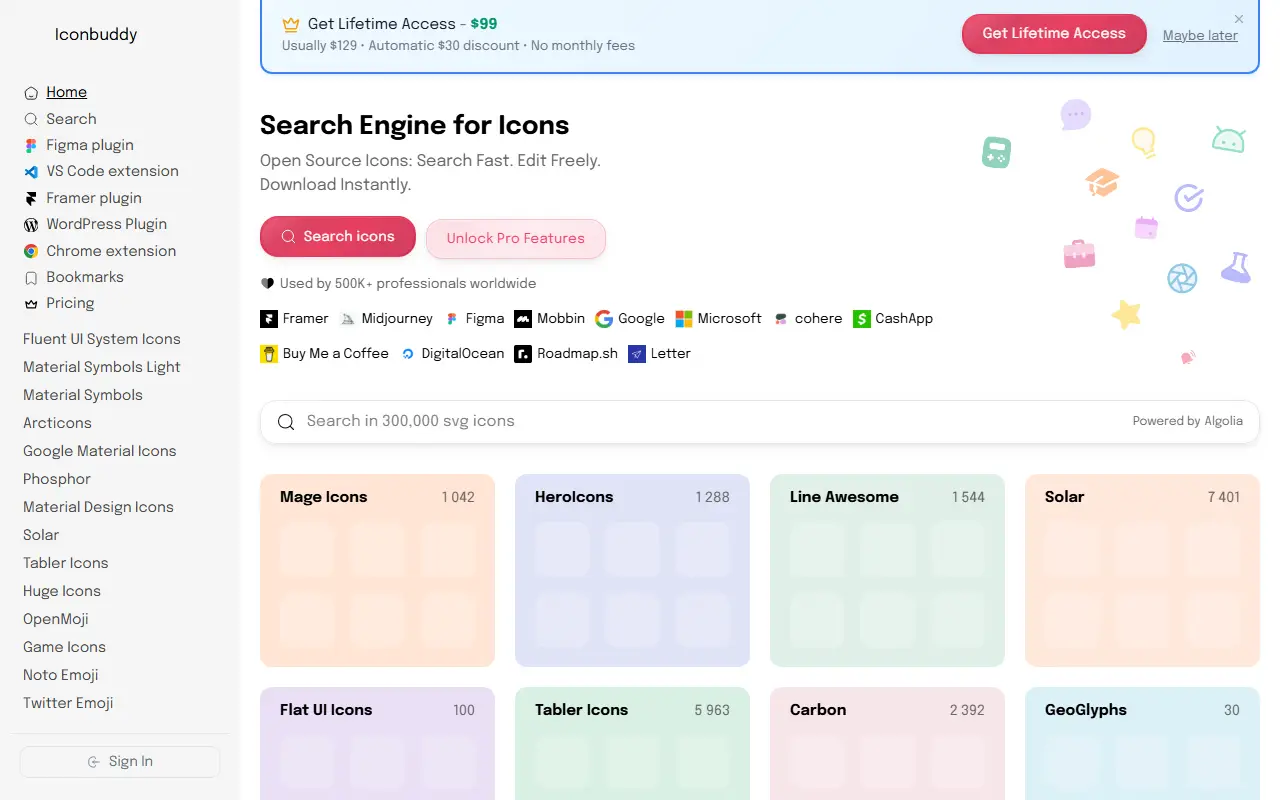Click the Midjourney sailboat logo icon
Image resolution: width=1280 pixels, height=800 pixels.
[348, 319]
